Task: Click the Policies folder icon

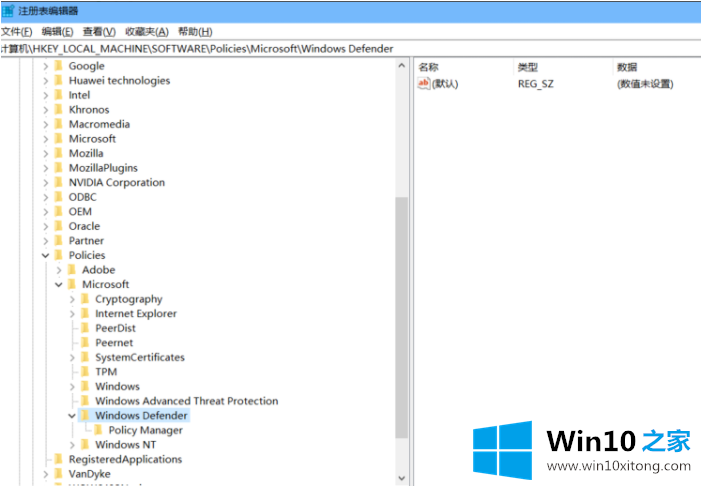Action: 58,255
